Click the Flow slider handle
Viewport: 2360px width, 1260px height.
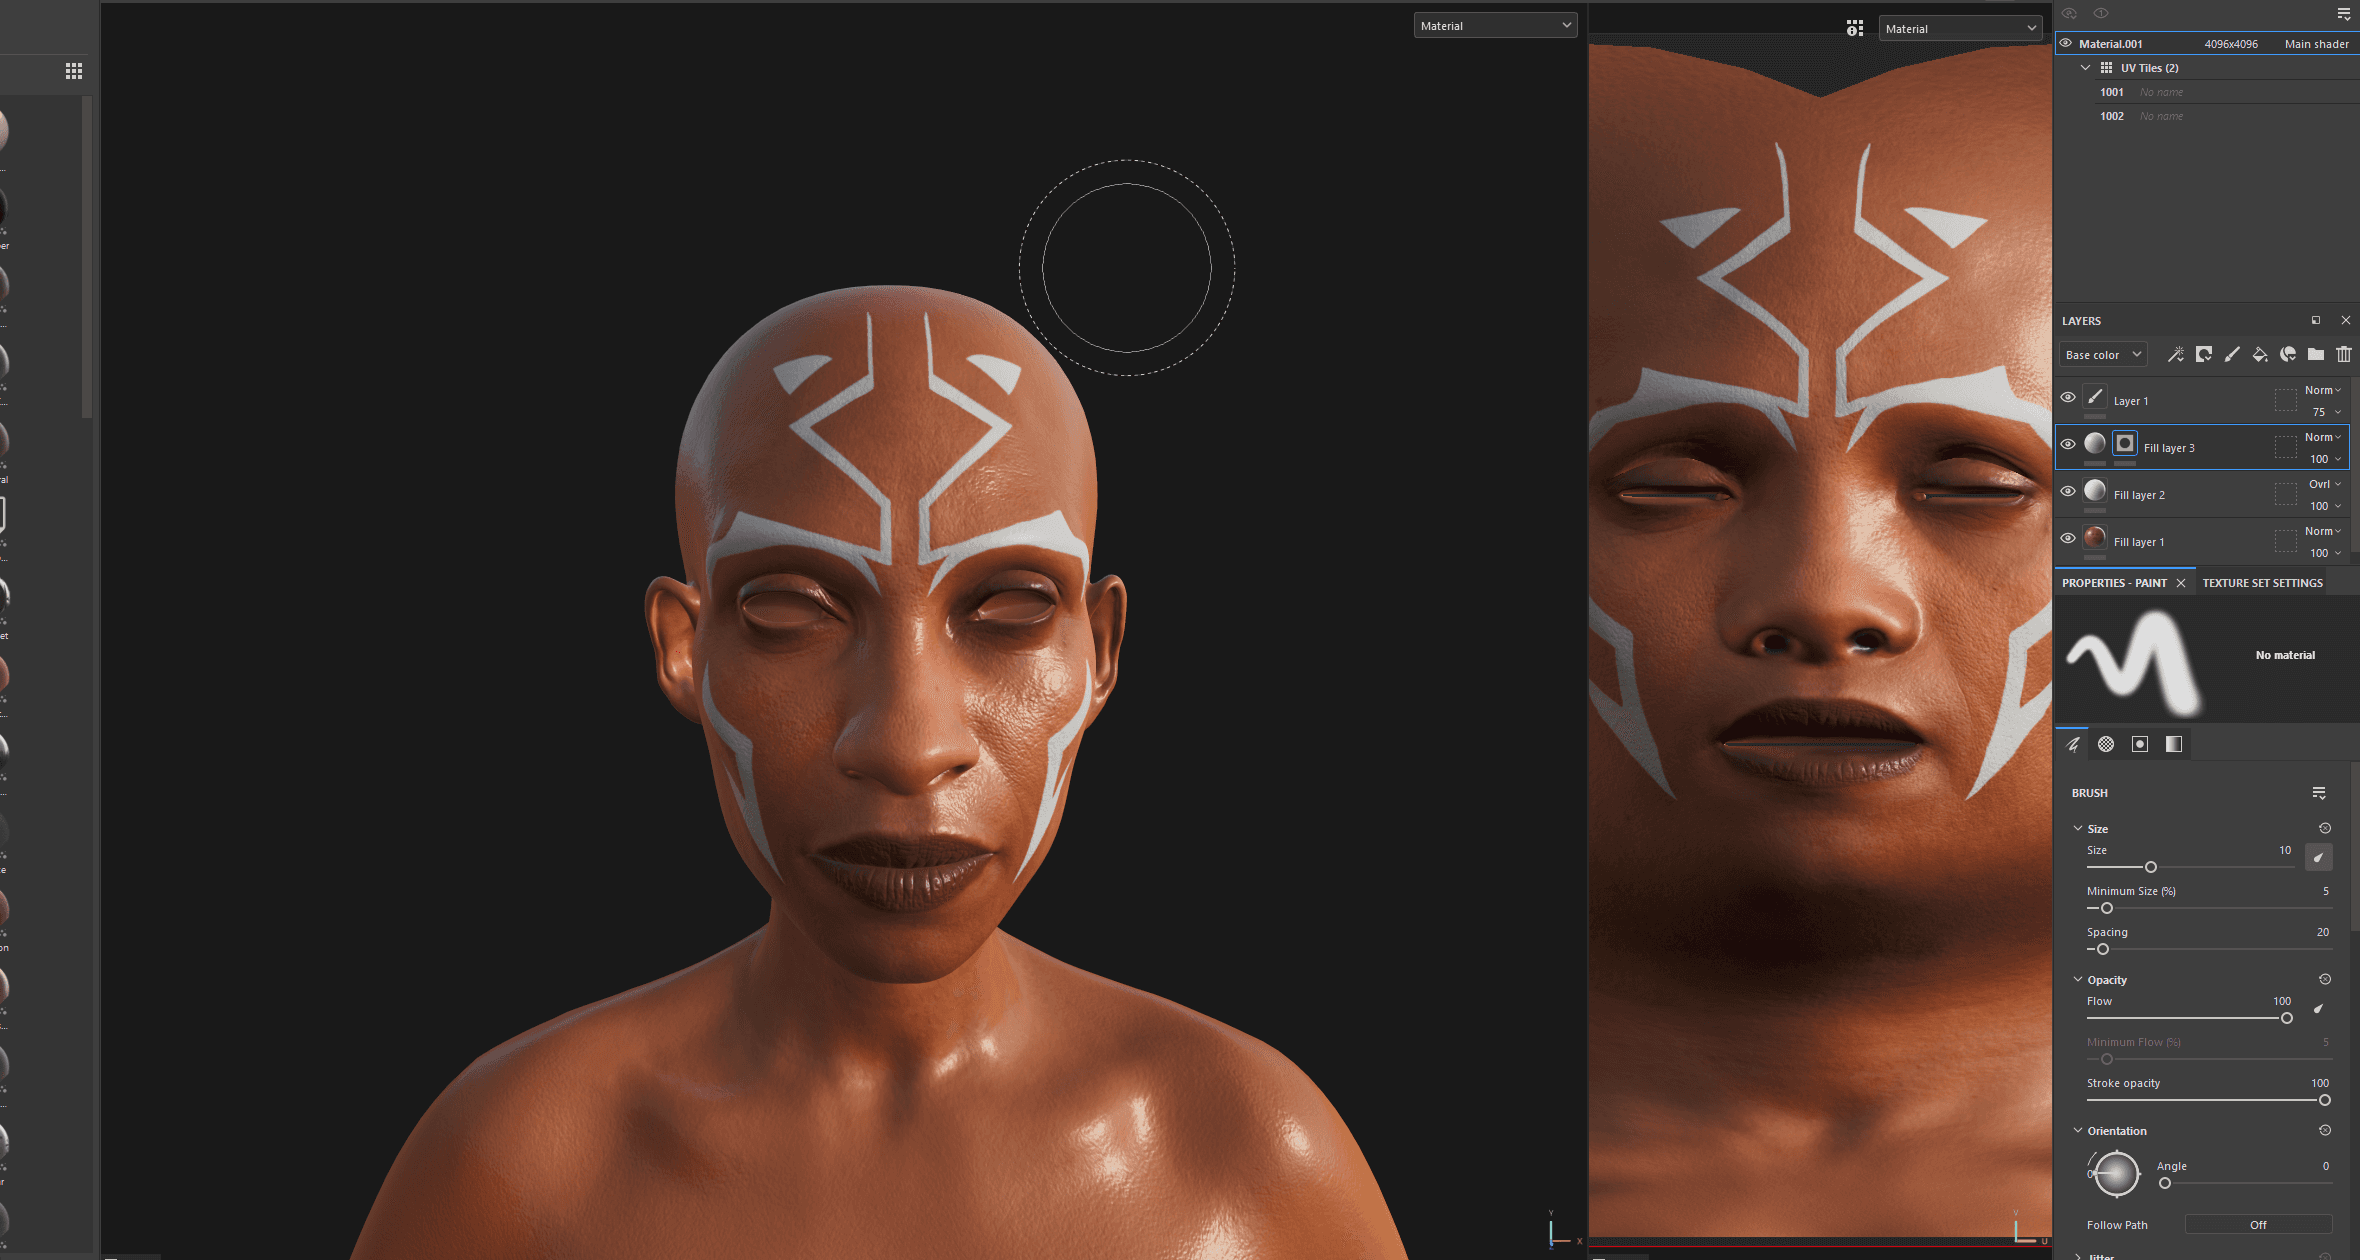click(x=2286, y=1018)
